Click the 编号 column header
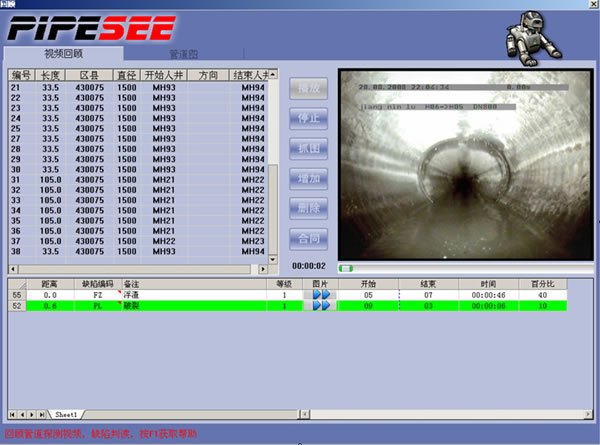The width and height of the screenshot is (600, 445). click(x=21, y=75)
